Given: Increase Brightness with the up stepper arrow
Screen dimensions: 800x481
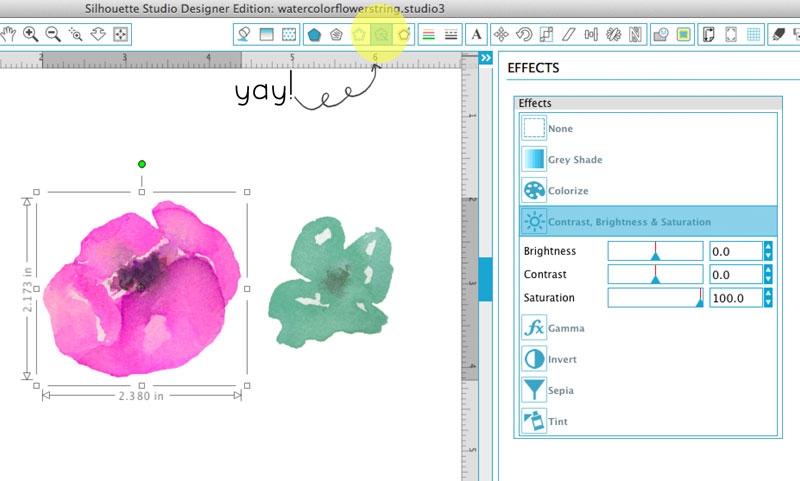Looking at the screenshot, I should coord(768,246).
